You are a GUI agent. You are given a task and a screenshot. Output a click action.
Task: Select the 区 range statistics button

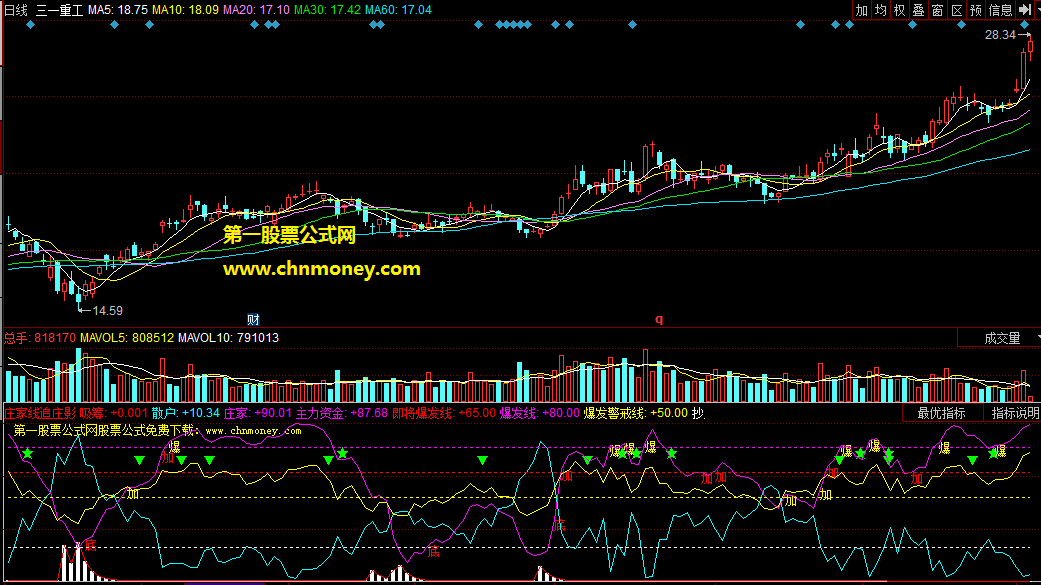click(x=957, y=10)
